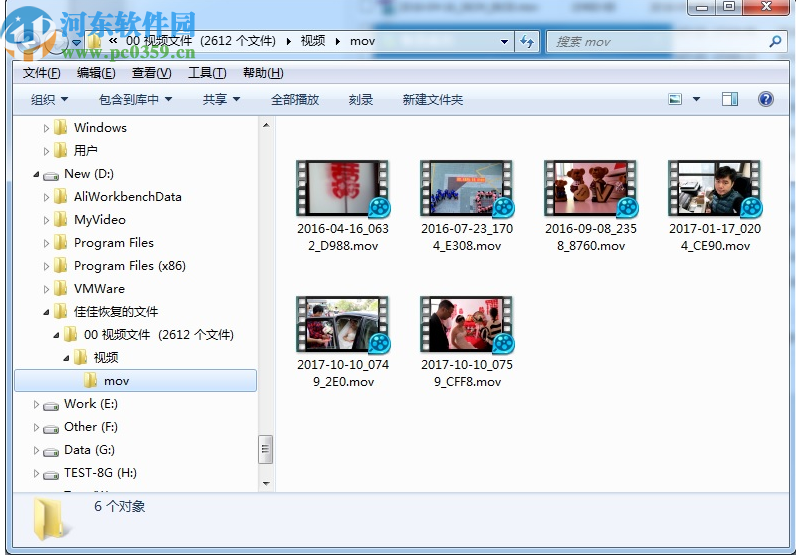Image resolution: width=796 pixels, height=557 pixels.
Task: Select video 2016-07-23_1704_E308.mov
Action: click(x=467, y=206)
